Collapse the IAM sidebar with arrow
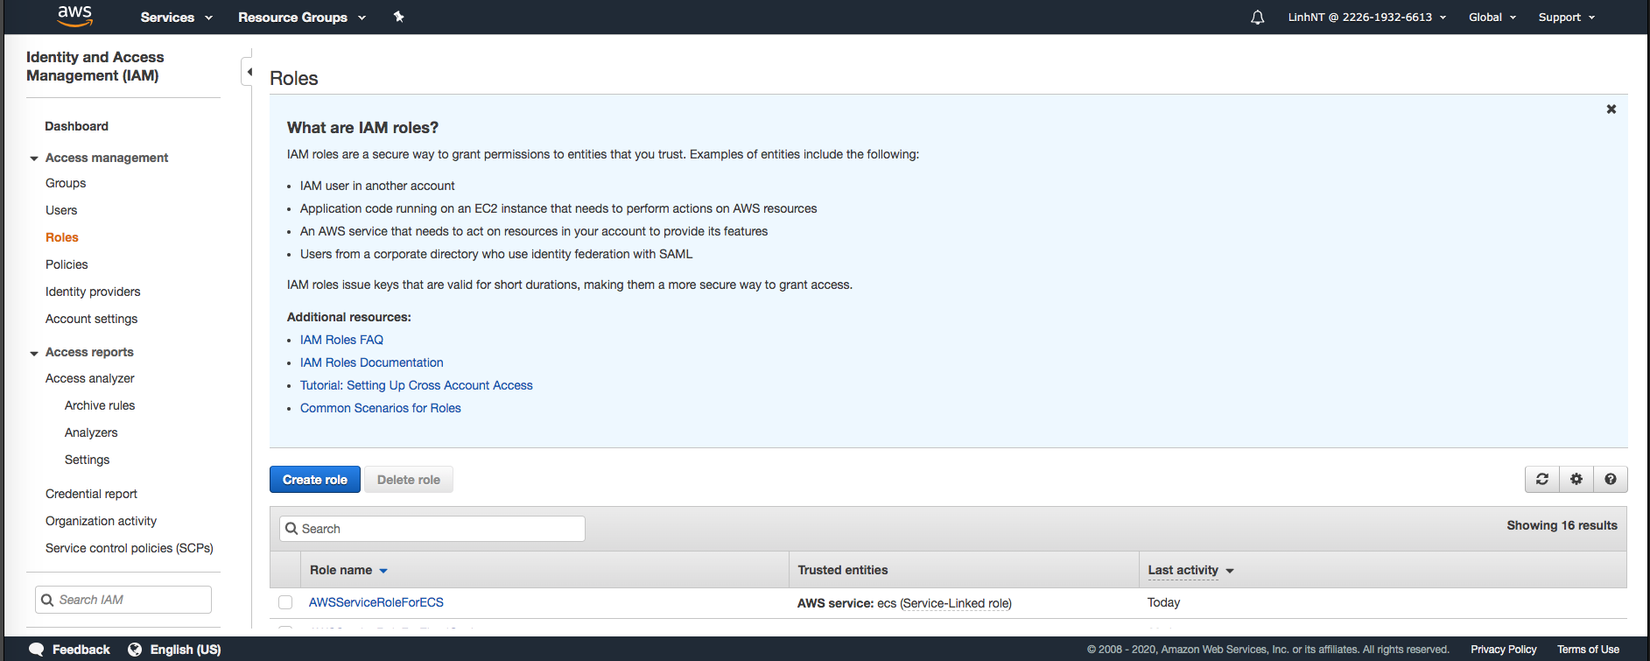1650x661 pixels. tap(248, 72)
